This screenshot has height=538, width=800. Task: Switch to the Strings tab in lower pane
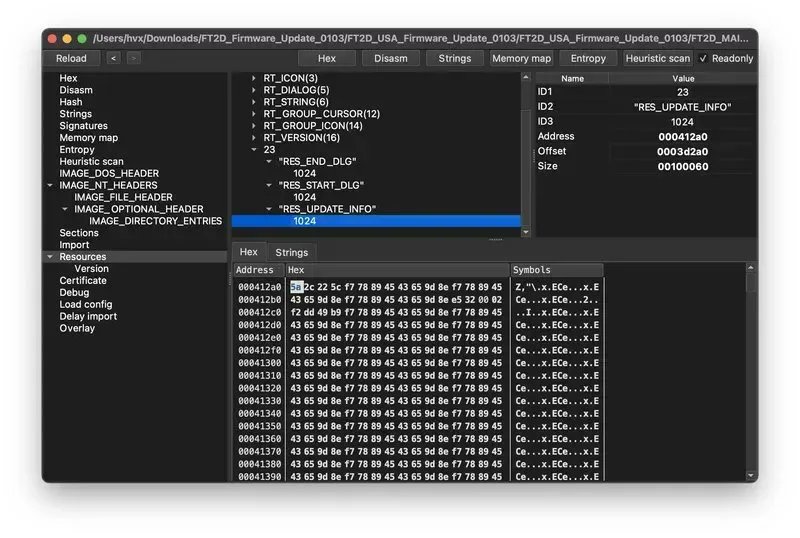point(291,252)
